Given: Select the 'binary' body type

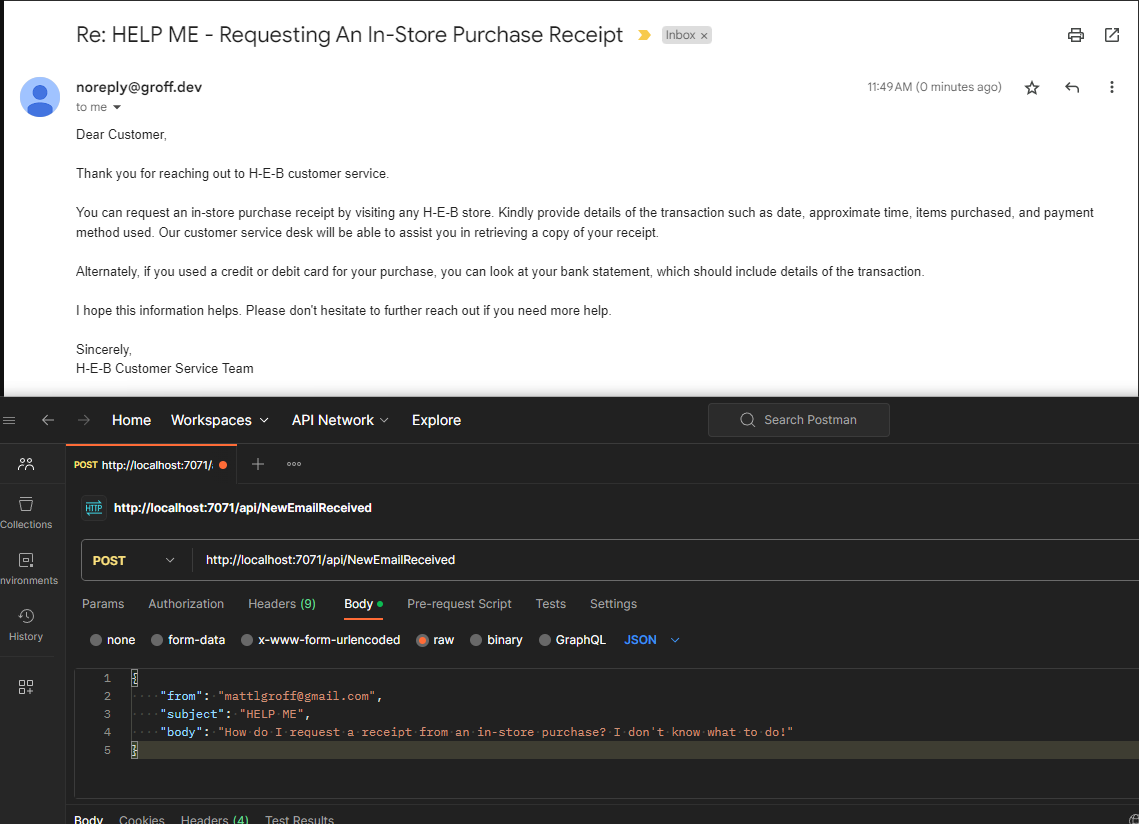Looking at the screenshot, I should point(496,640).
